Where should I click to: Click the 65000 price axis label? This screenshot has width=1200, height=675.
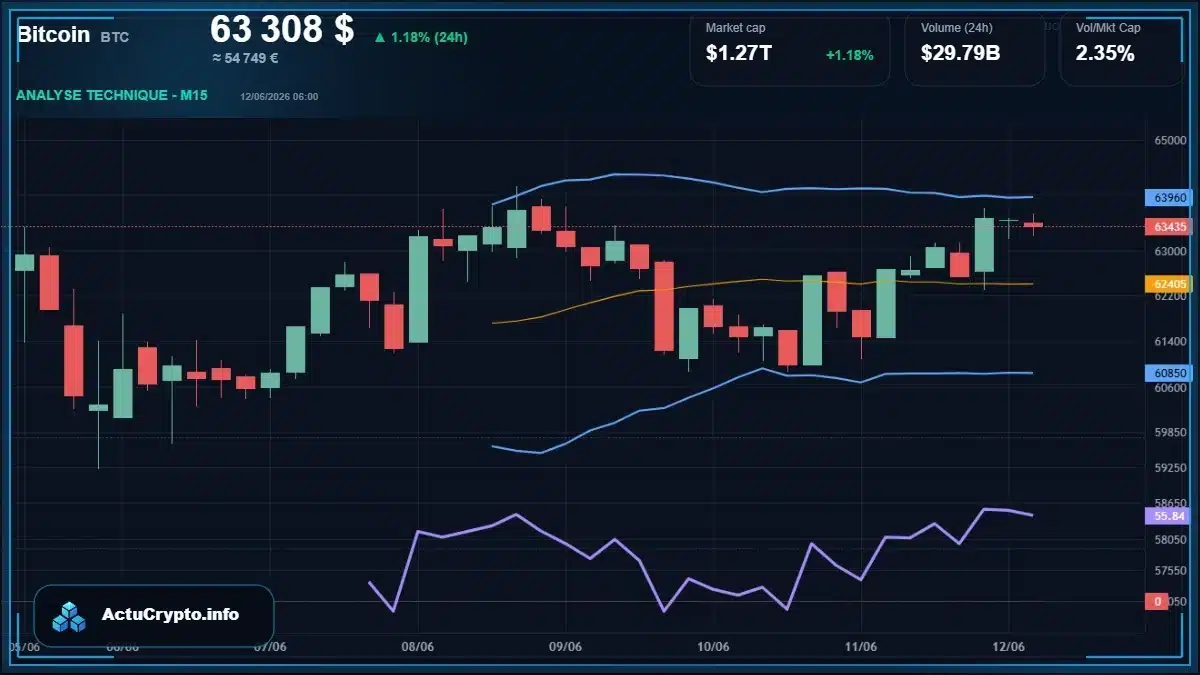[1171, 141]
